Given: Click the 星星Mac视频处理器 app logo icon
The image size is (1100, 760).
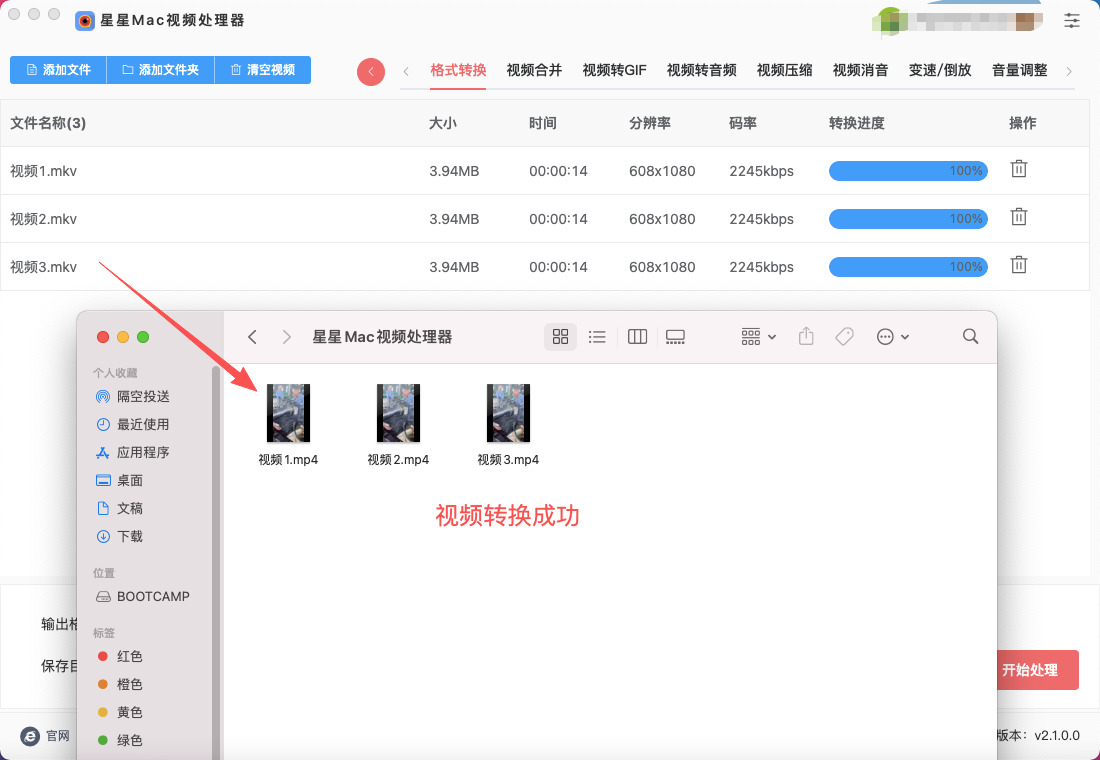Looking at the screenshot, I should click(85, 20).
